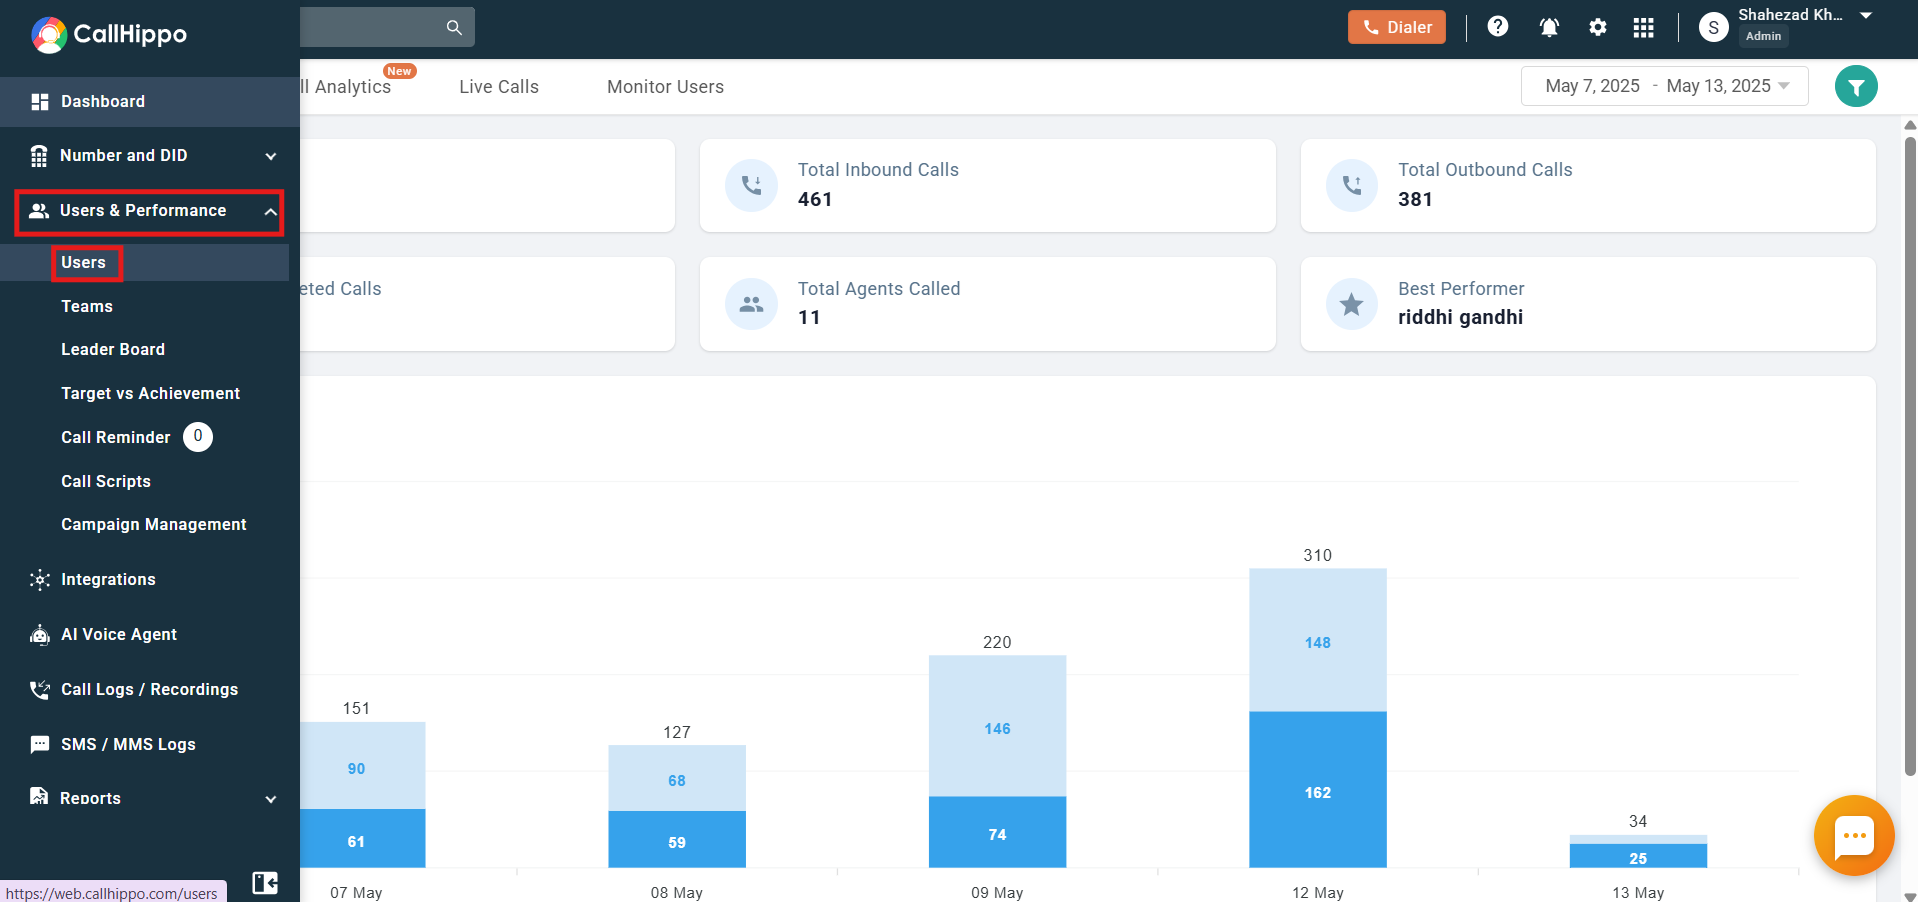Open the Dialer

click(1396, 27)
